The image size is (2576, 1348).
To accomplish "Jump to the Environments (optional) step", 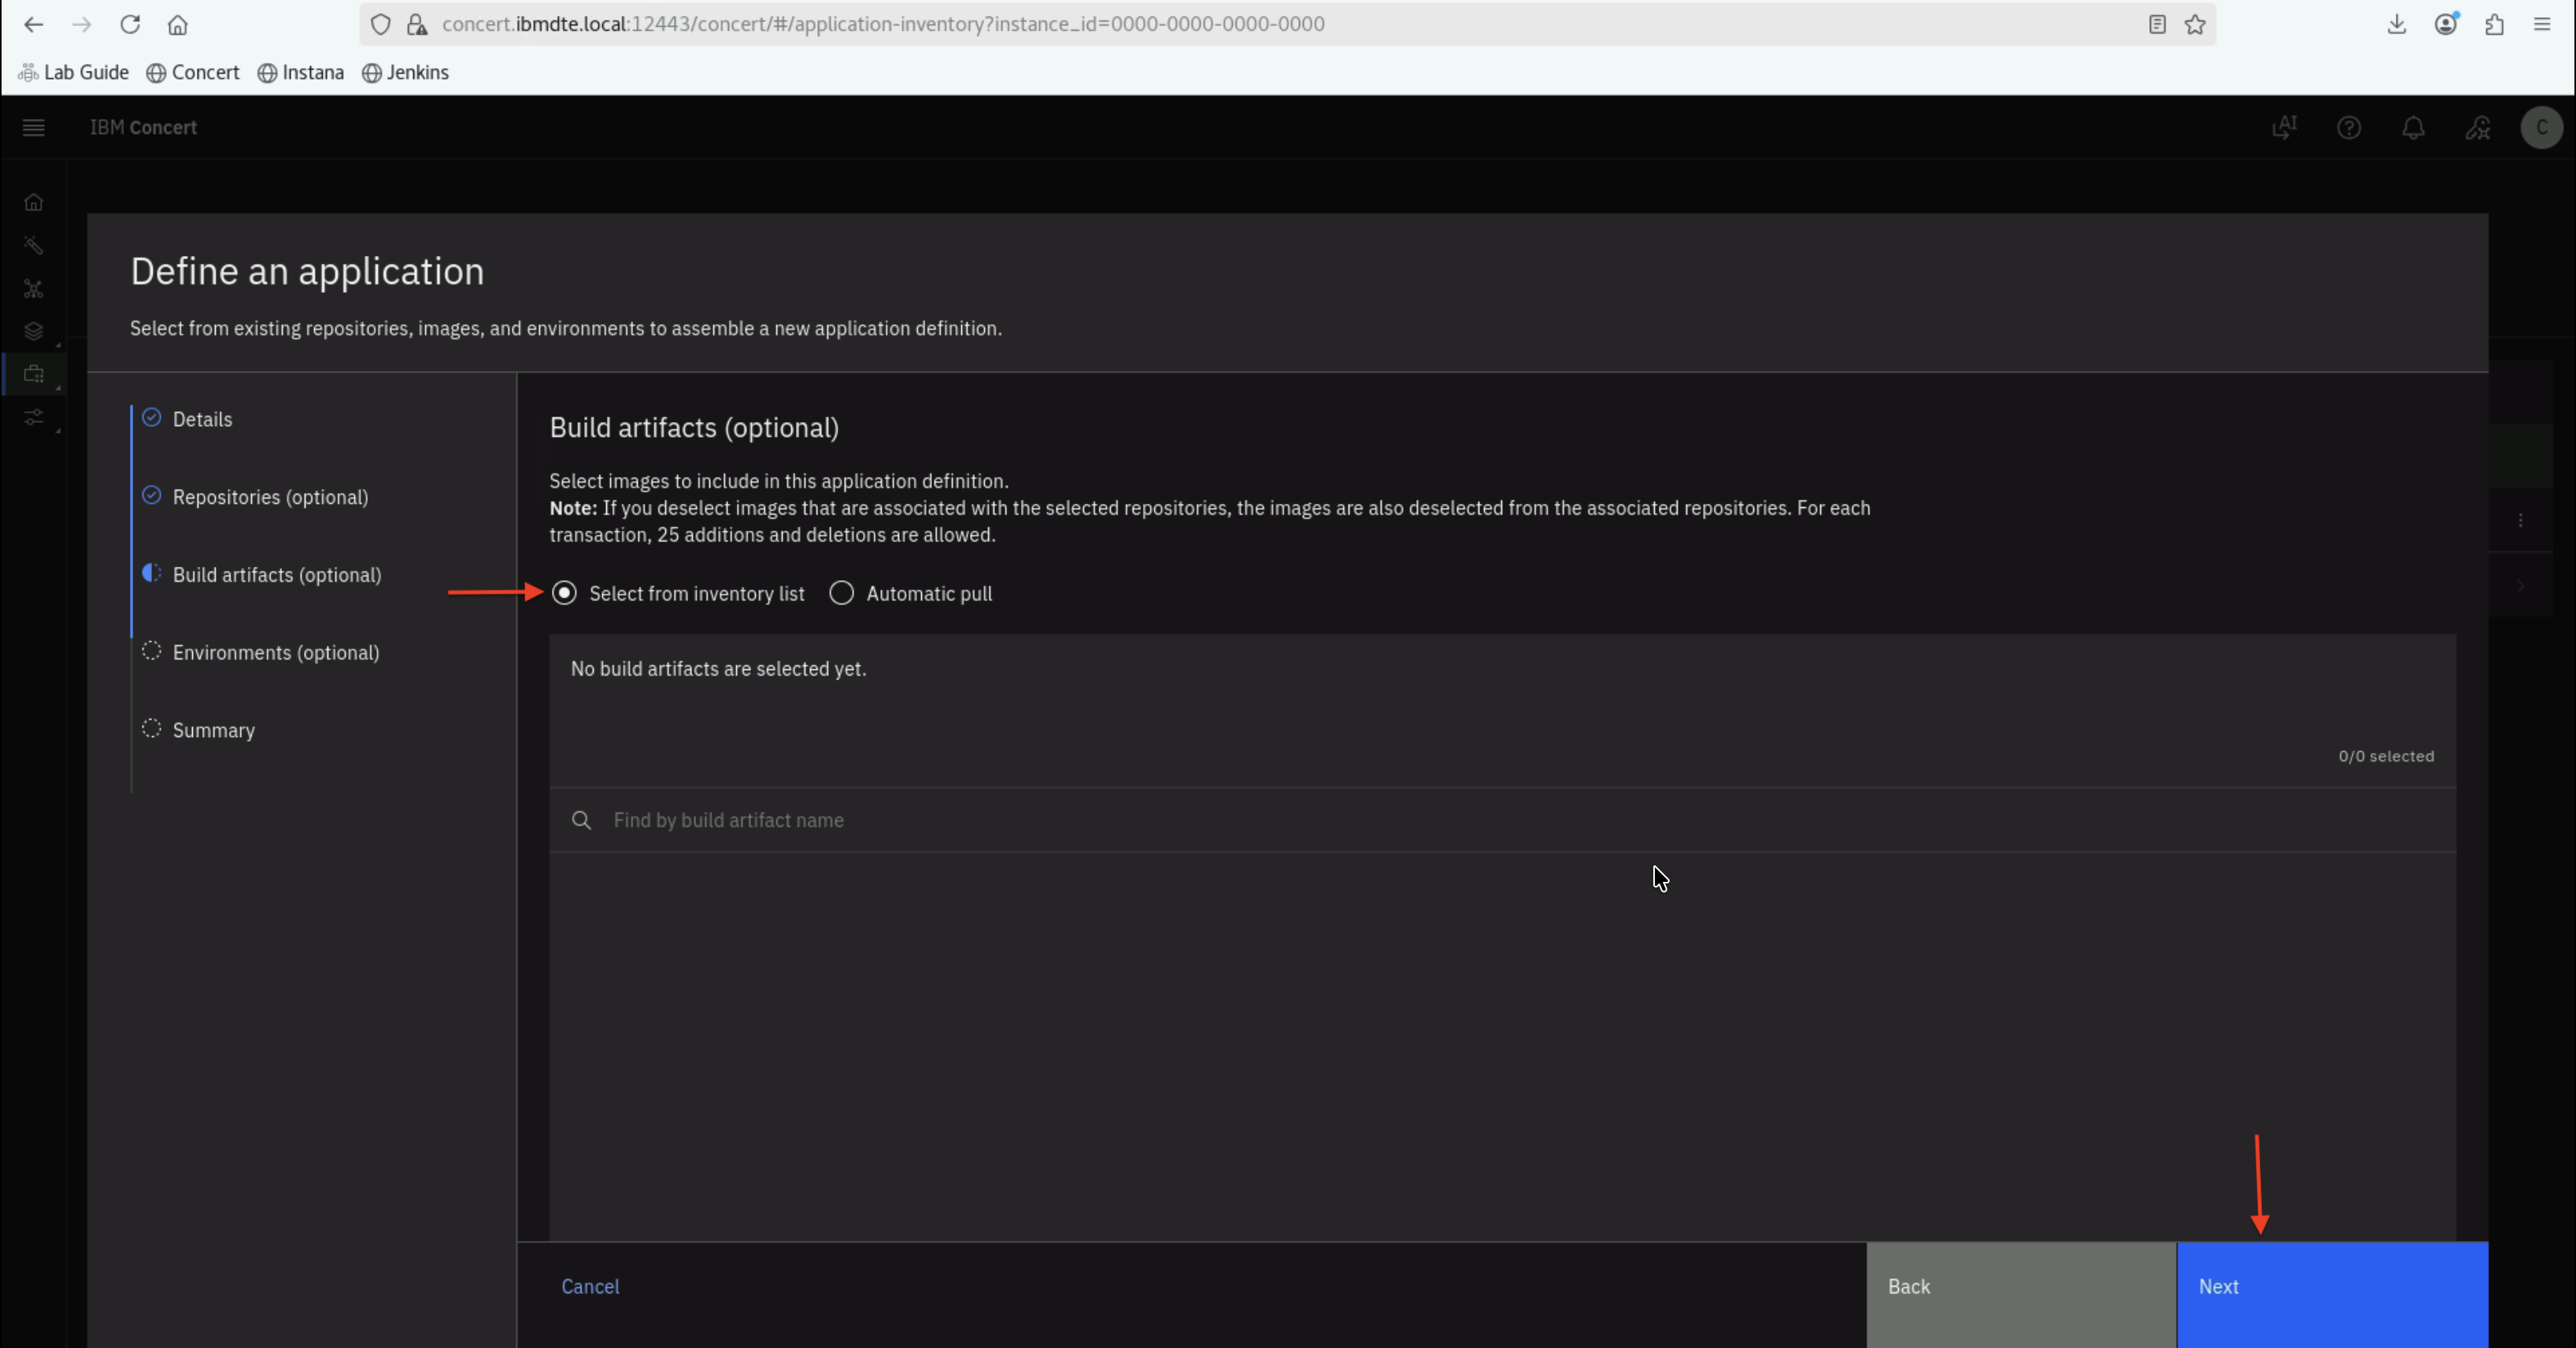I will [x=261, y=652].
